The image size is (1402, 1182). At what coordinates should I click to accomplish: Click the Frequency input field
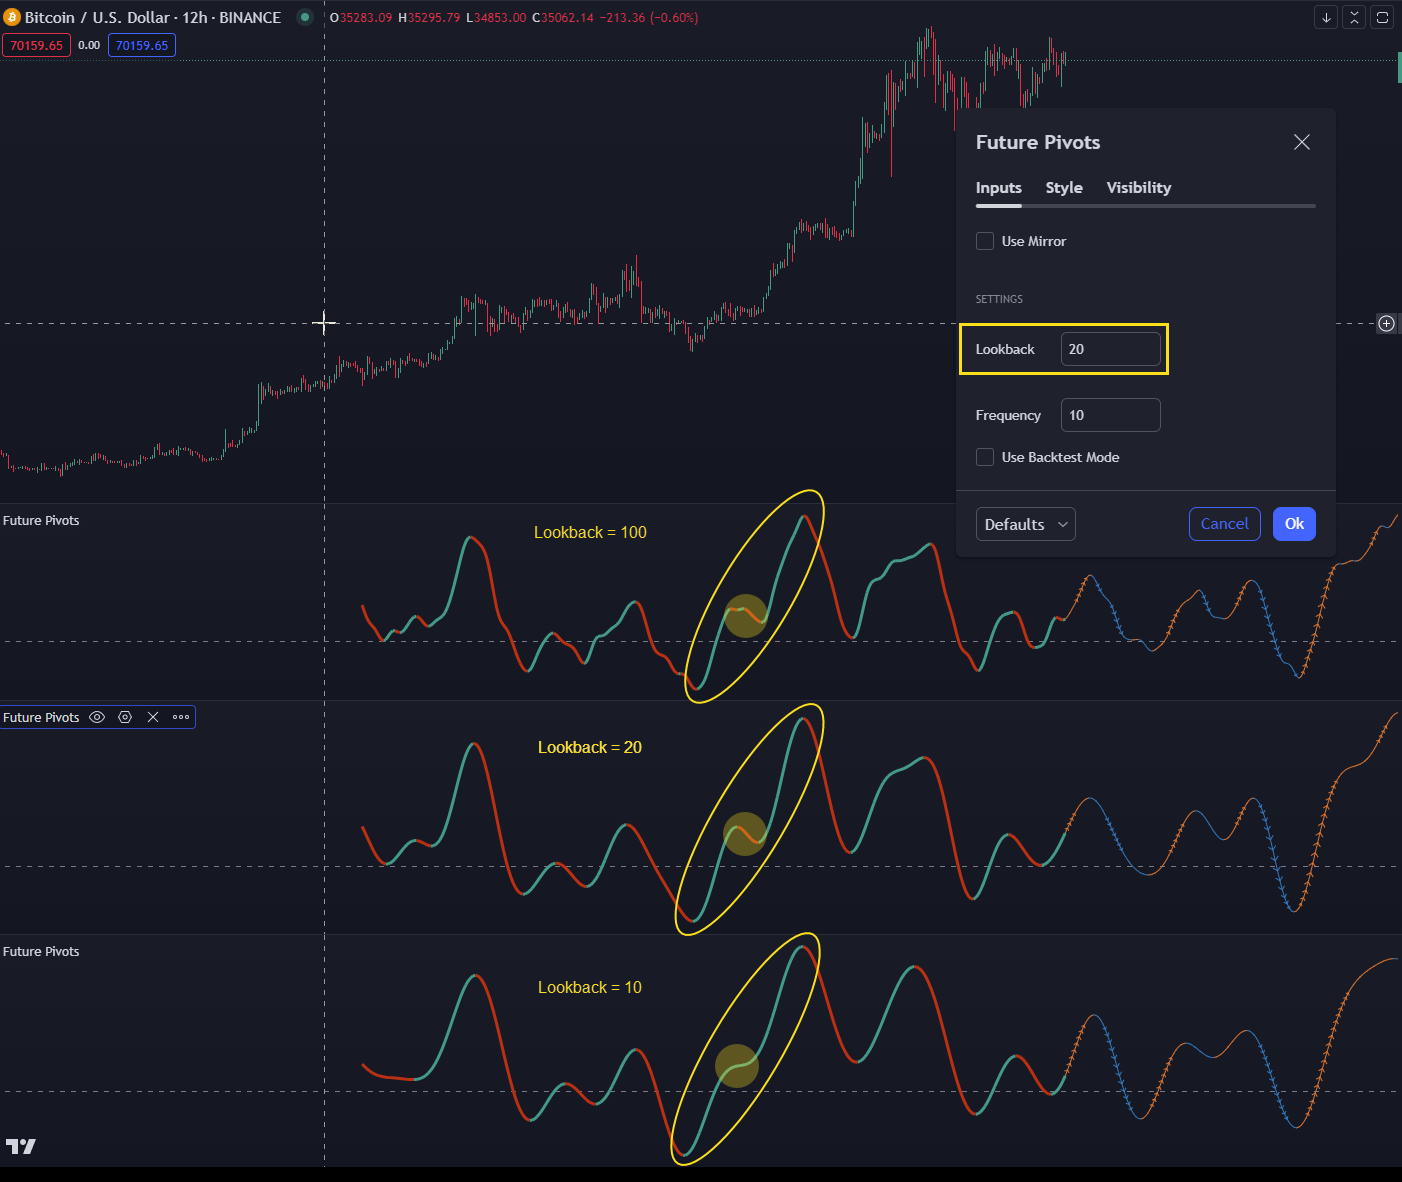click(1110, 415)
